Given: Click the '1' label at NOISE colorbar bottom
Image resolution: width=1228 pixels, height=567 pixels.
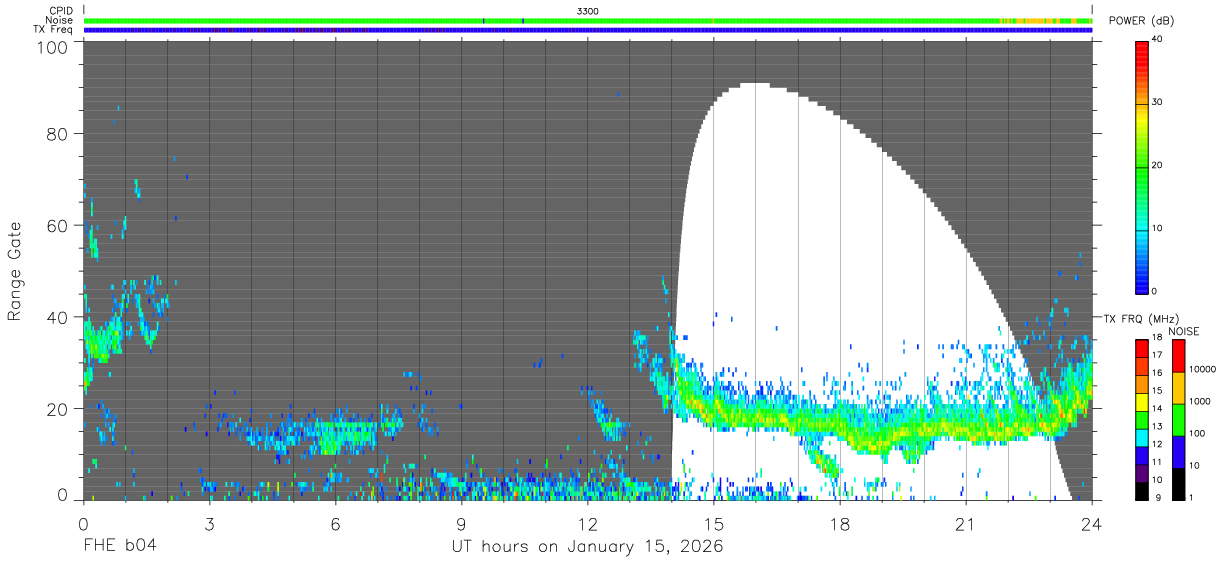Looking at the screenshot, I should tap(1193, 497).
